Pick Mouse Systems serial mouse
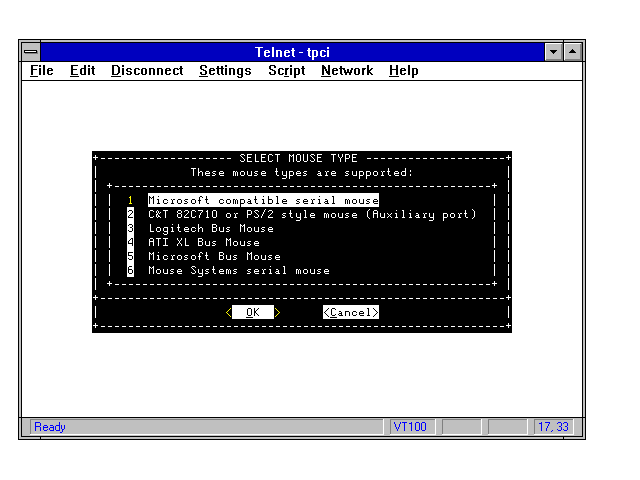Viewport: 640px width, 480px height. (x=238, y=271)
